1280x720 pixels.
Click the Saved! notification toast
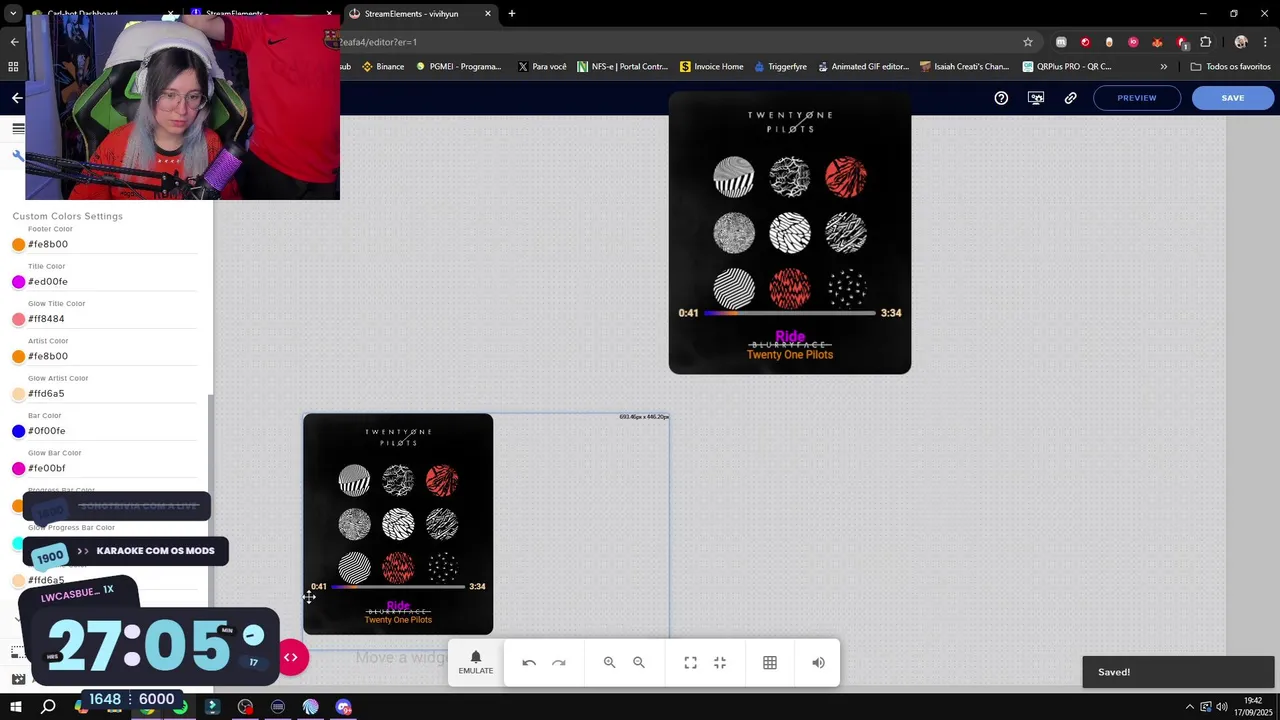pyautogui.click(x=1178, y=672)
